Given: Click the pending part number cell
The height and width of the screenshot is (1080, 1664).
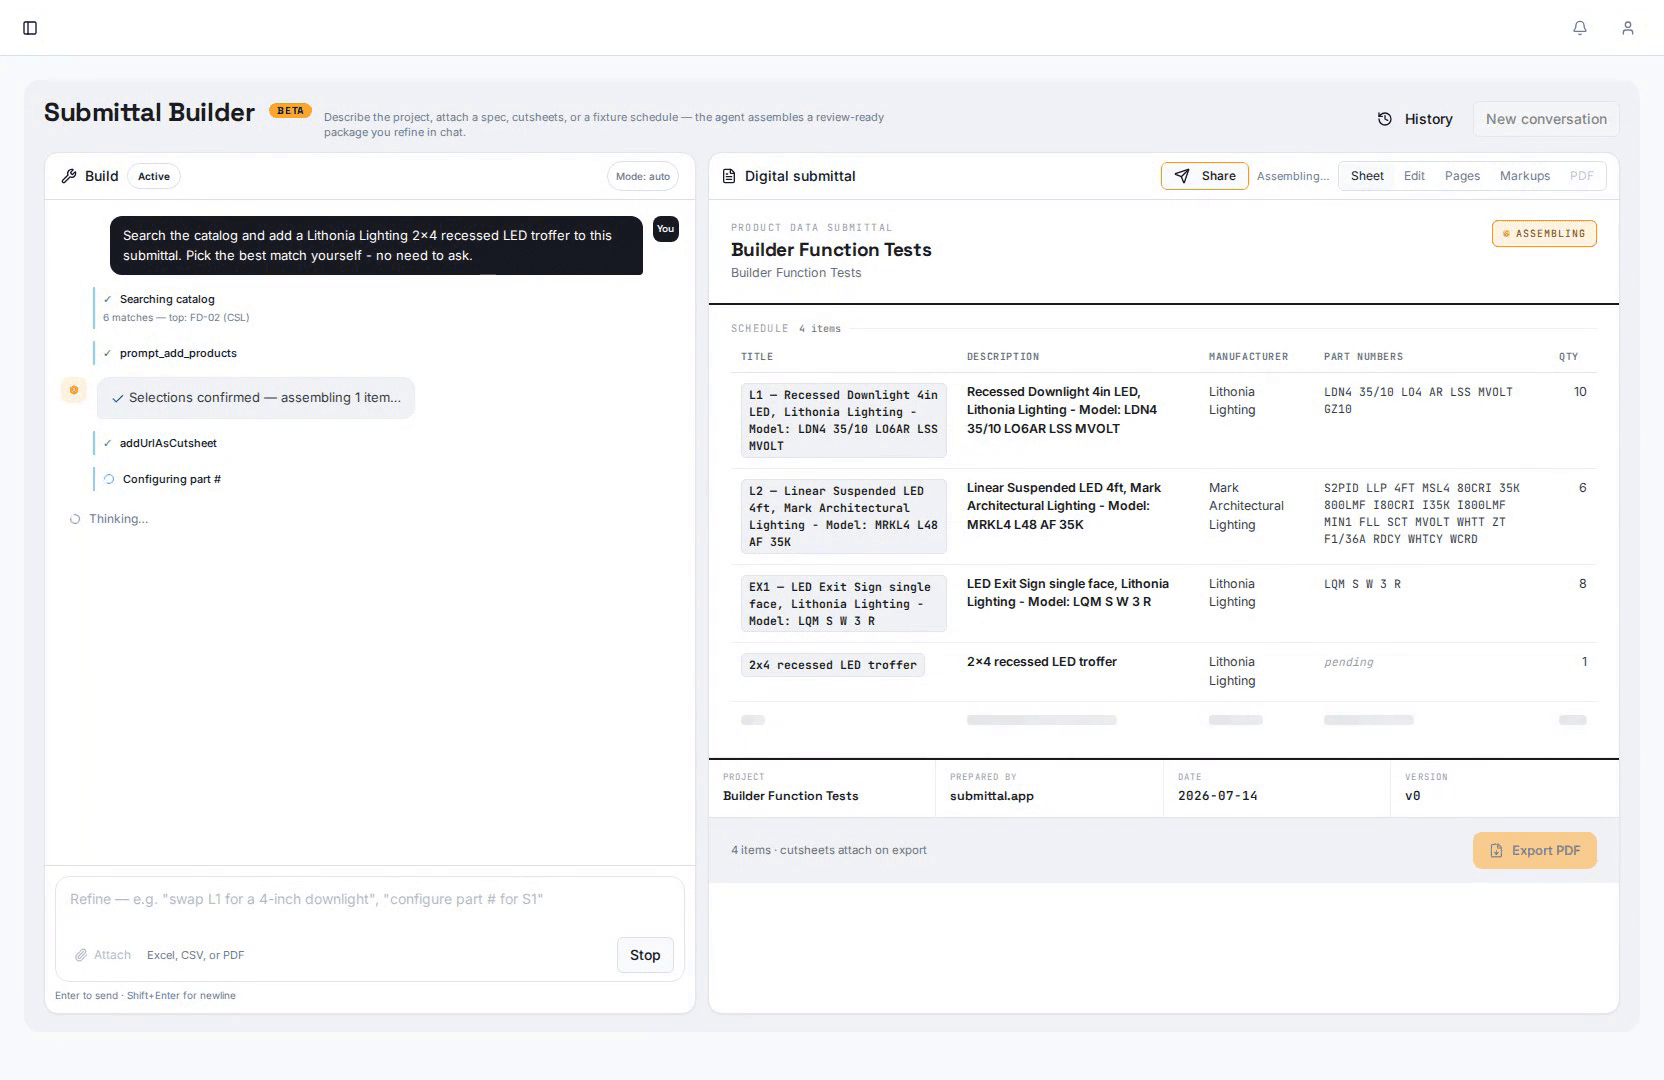Looking at the screenshot, I should [x=1349, y=662].
